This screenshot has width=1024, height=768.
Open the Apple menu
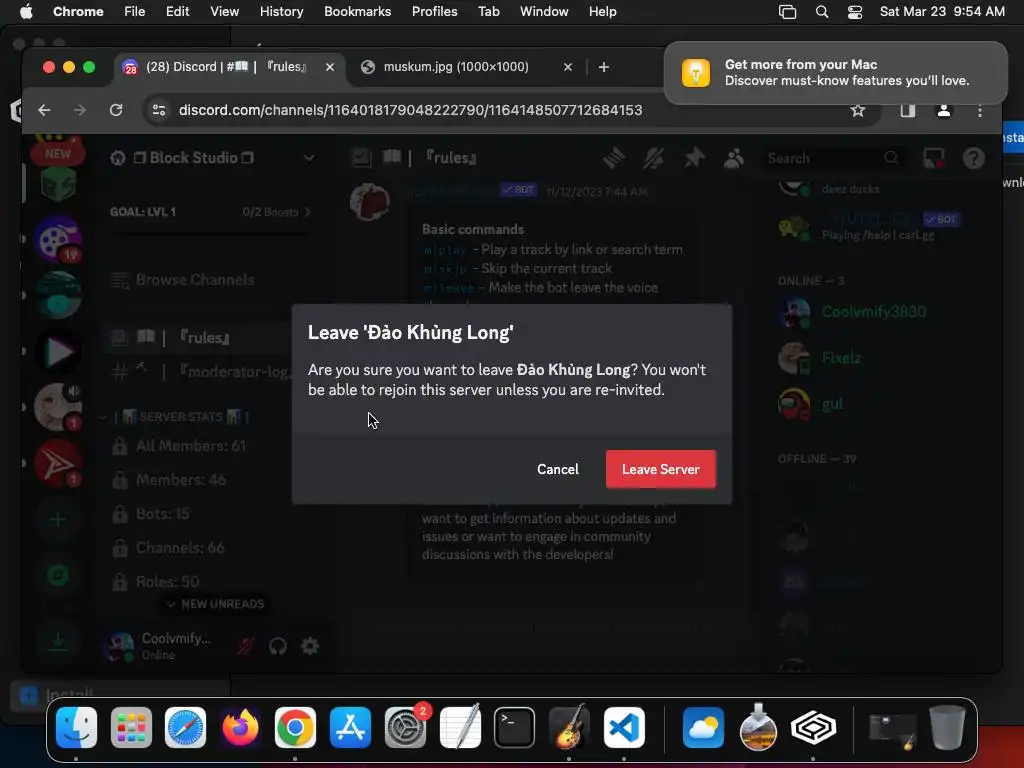point(26,11)
